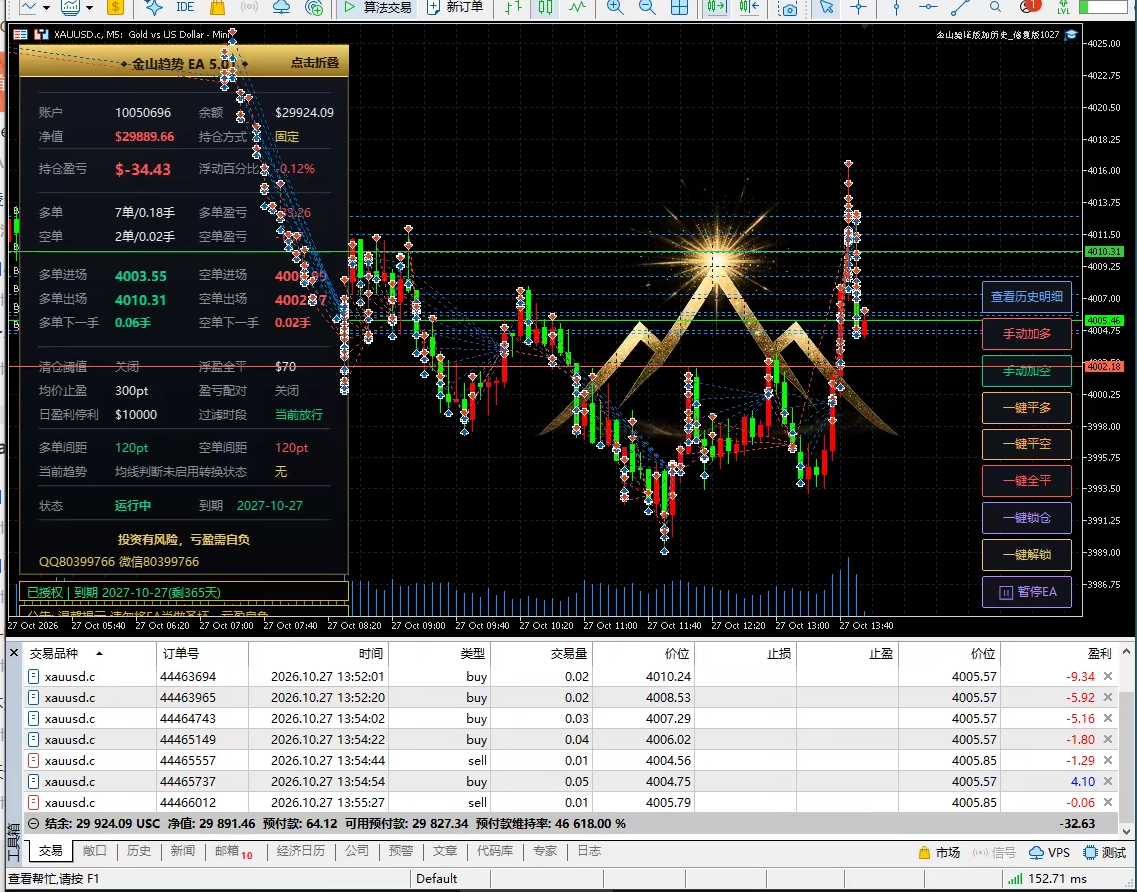The width and height of the screenshot is (1137, 892).
Task: Switch to the 历史 tab
Action: 138,851
